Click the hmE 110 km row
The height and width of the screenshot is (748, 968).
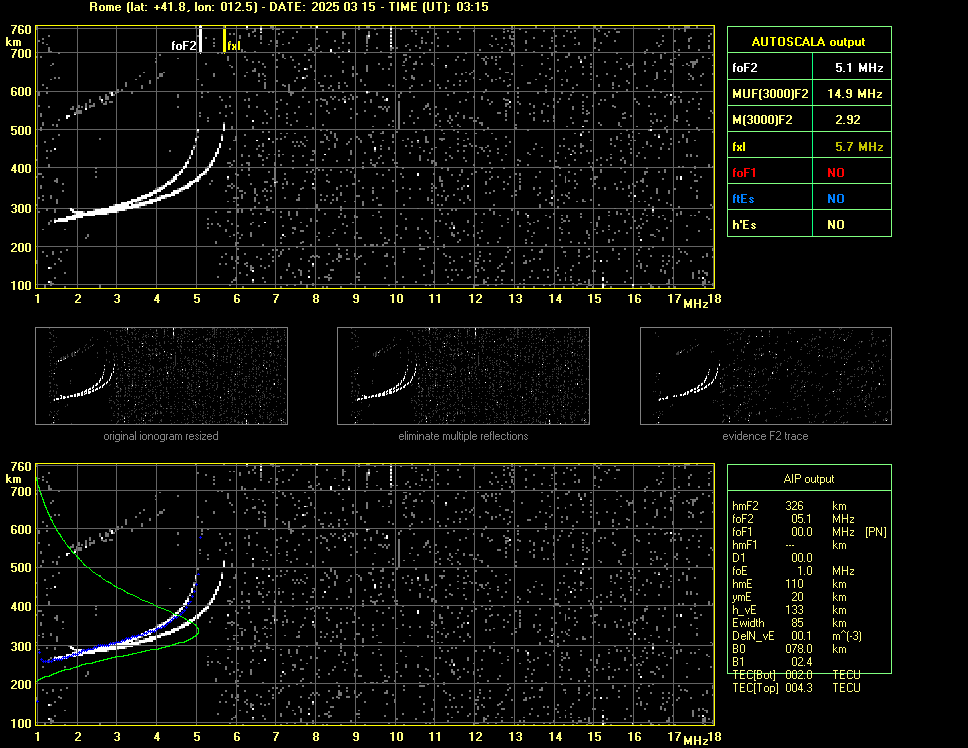(x=789, y=584)
